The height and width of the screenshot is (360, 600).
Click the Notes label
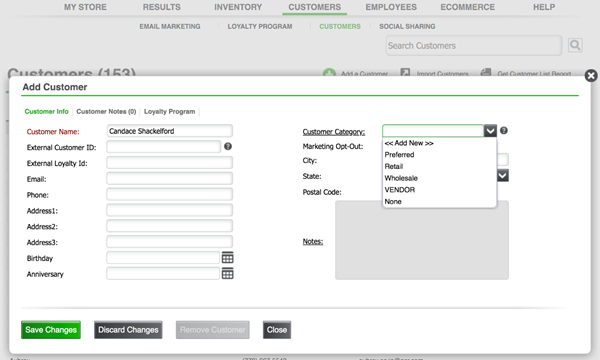point(313,241)
